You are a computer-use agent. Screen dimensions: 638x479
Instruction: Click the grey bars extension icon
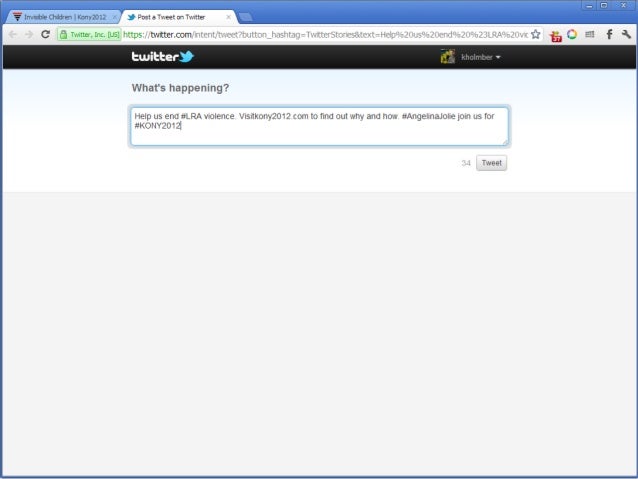pyautogui.click(x=590, y=35)
